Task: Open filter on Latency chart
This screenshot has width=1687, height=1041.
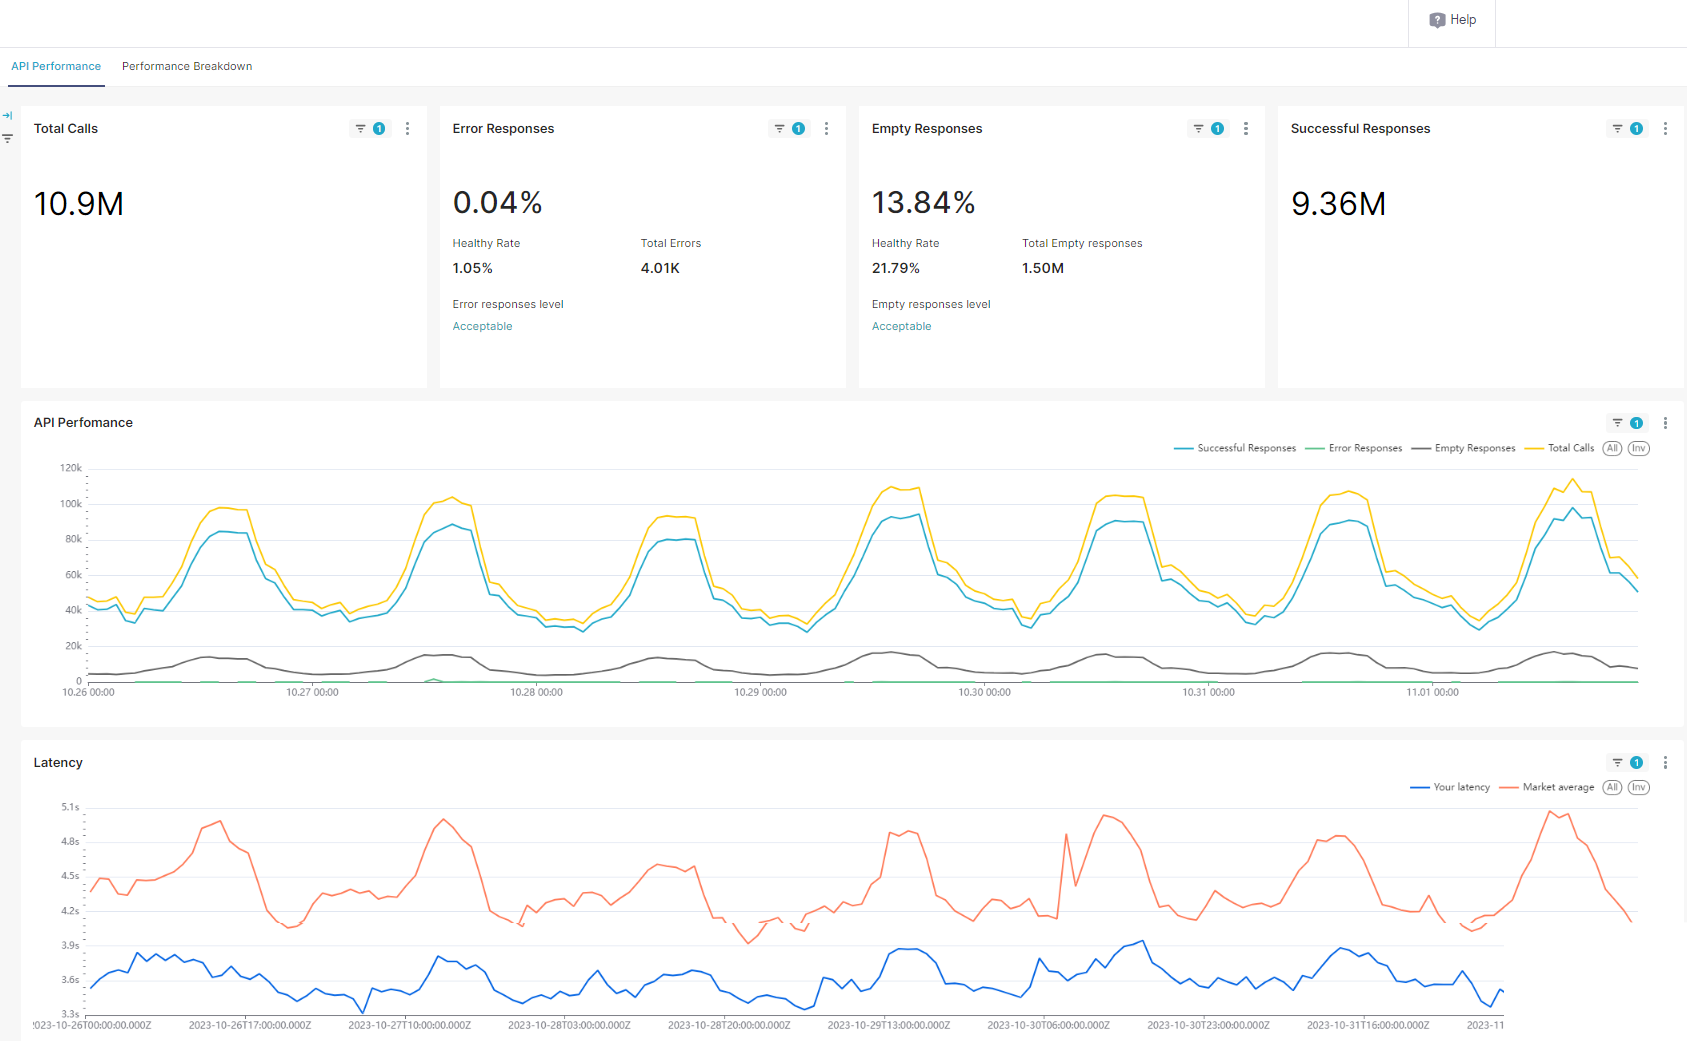Action: point(1618,763)
